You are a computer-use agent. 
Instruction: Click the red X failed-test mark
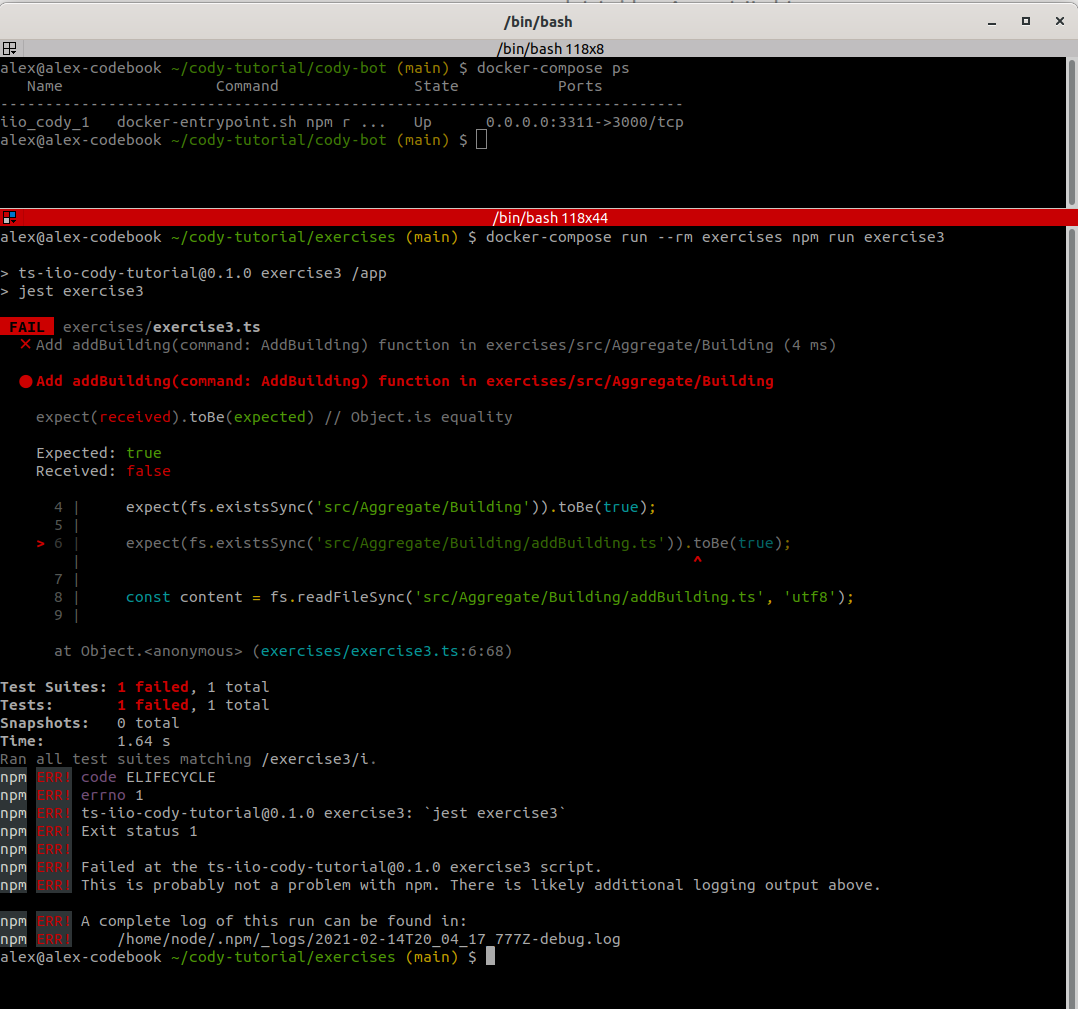pos(25,344)
